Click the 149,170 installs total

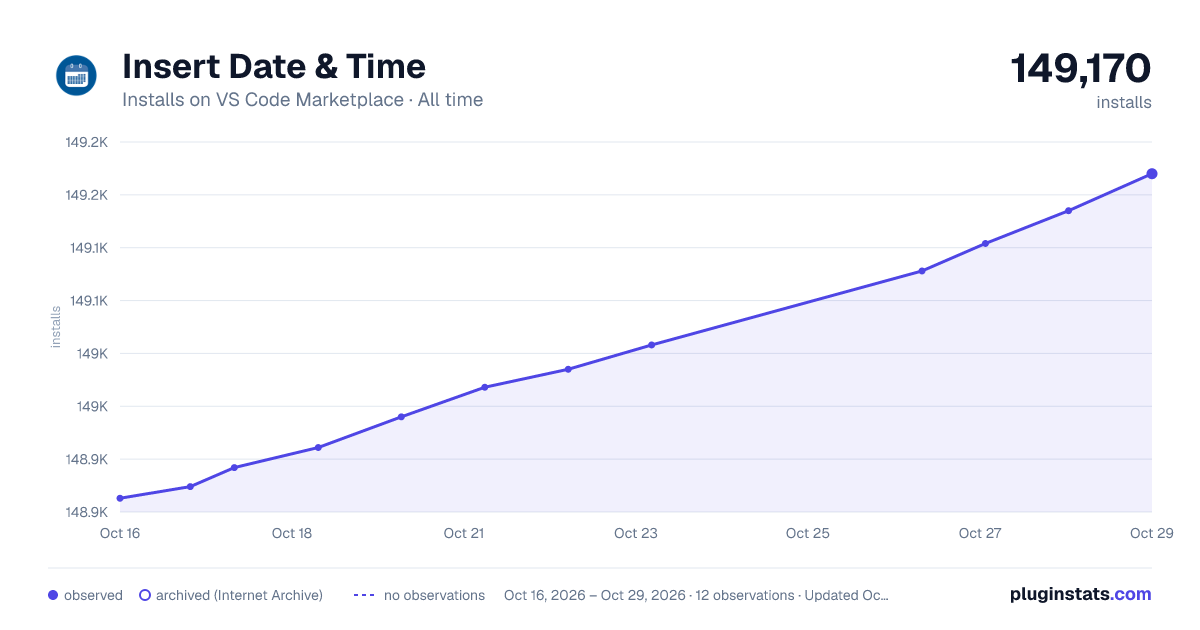(x=1081, y=69)
